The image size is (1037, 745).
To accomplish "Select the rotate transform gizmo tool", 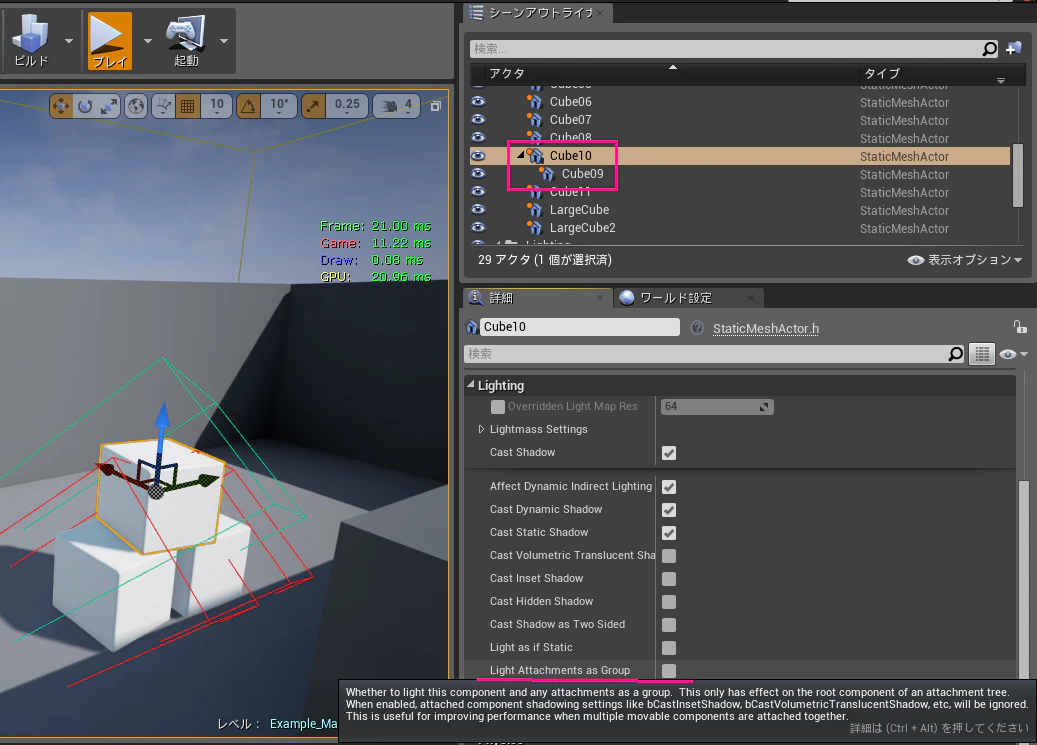I will click(x=85, y=106).
